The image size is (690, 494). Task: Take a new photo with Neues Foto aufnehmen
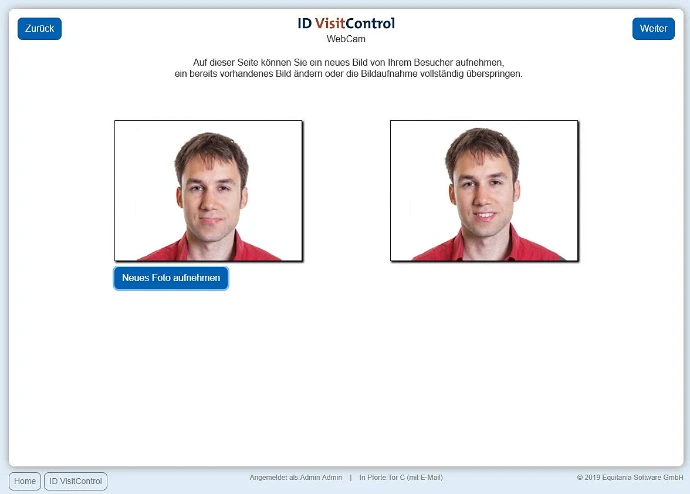(x=171, y=278)
